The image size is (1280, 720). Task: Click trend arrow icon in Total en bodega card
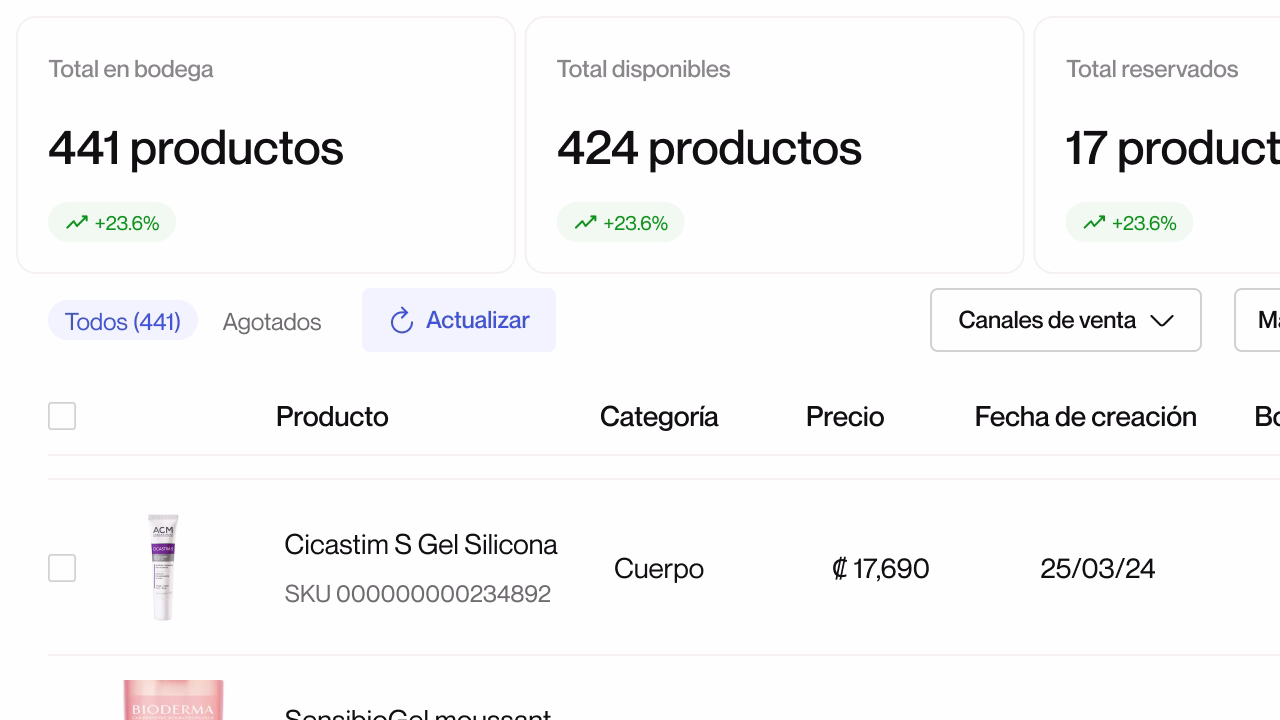[x=77, y=223]
